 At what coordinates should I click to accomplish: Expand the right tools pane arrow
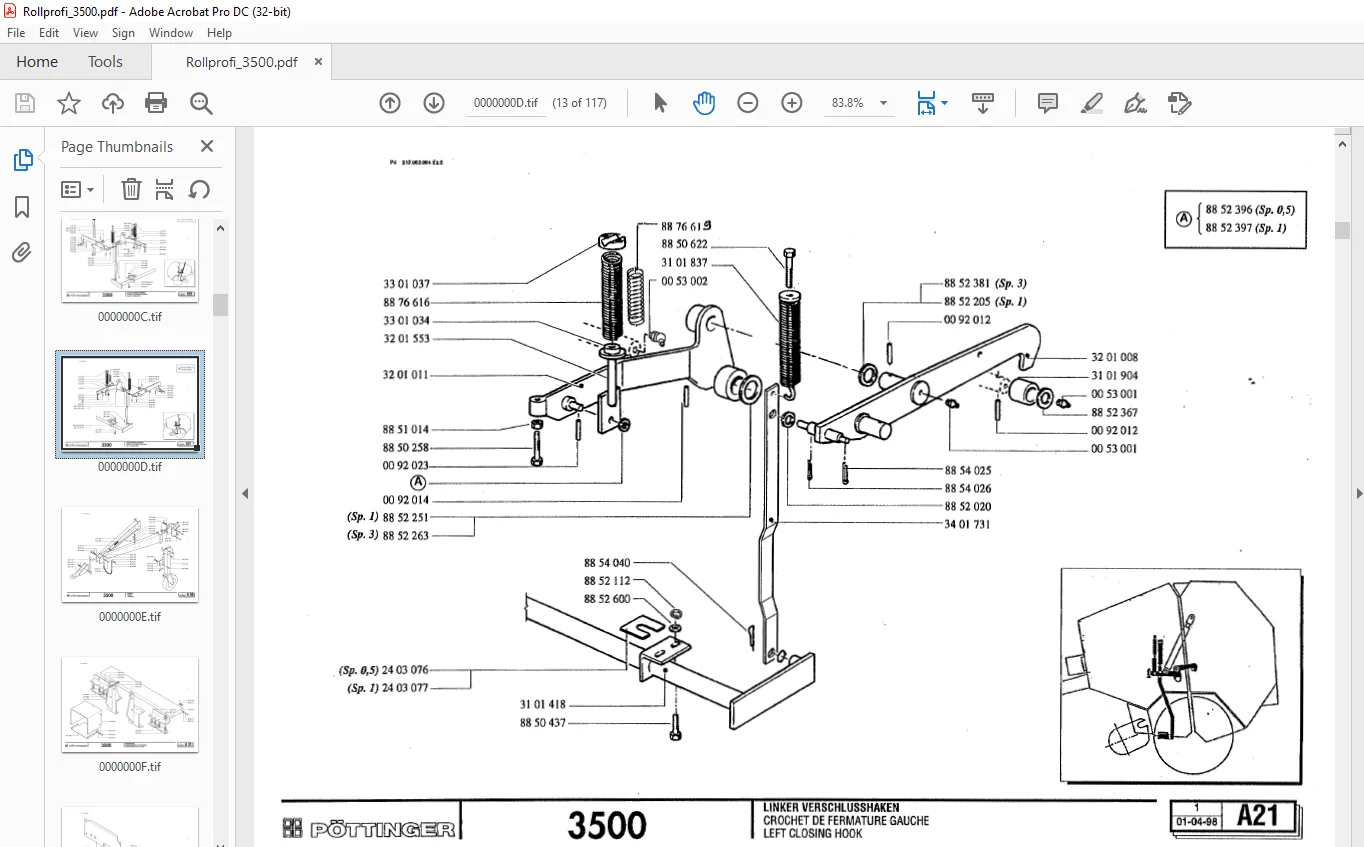click(1359, 493)
